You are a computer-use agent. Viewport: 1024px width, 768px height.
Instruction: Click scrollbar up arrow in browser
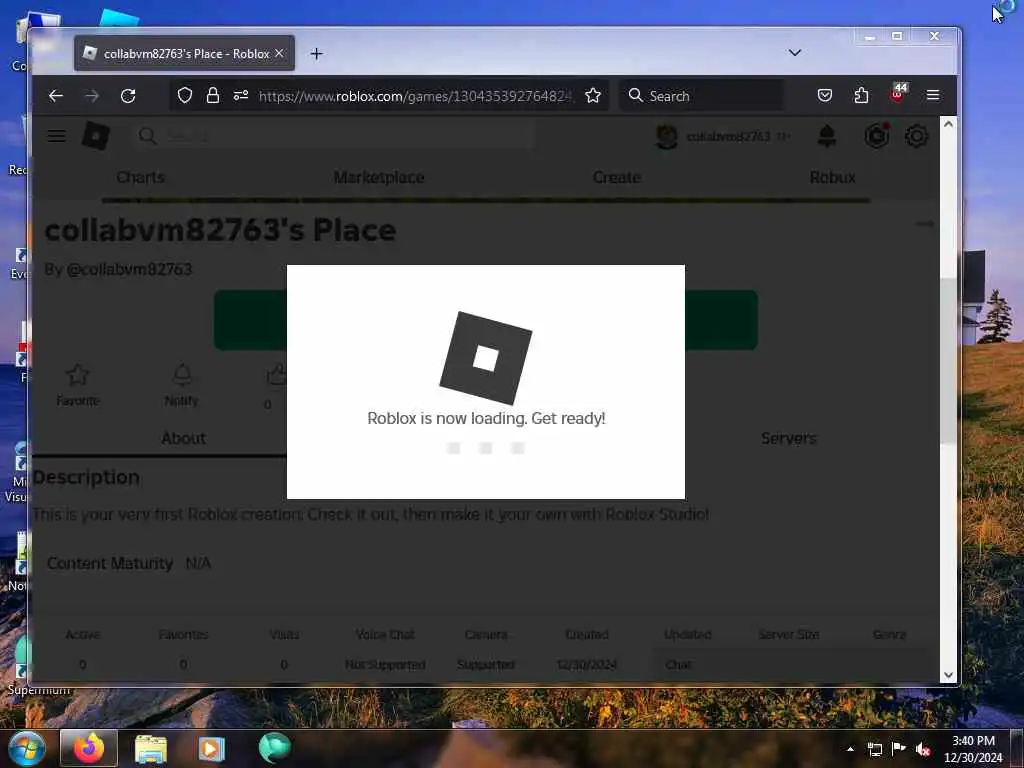coord(948,124)
